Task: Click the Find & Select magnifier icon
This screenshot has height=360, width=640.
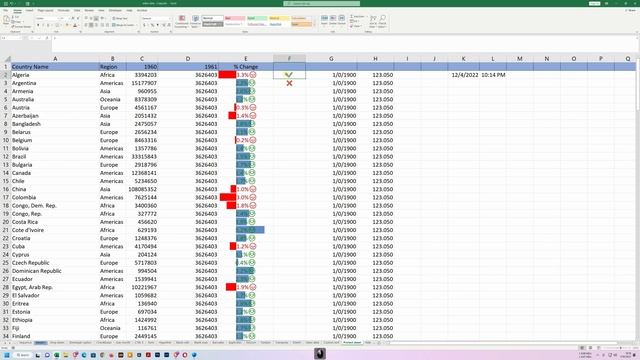Action: 382,20
